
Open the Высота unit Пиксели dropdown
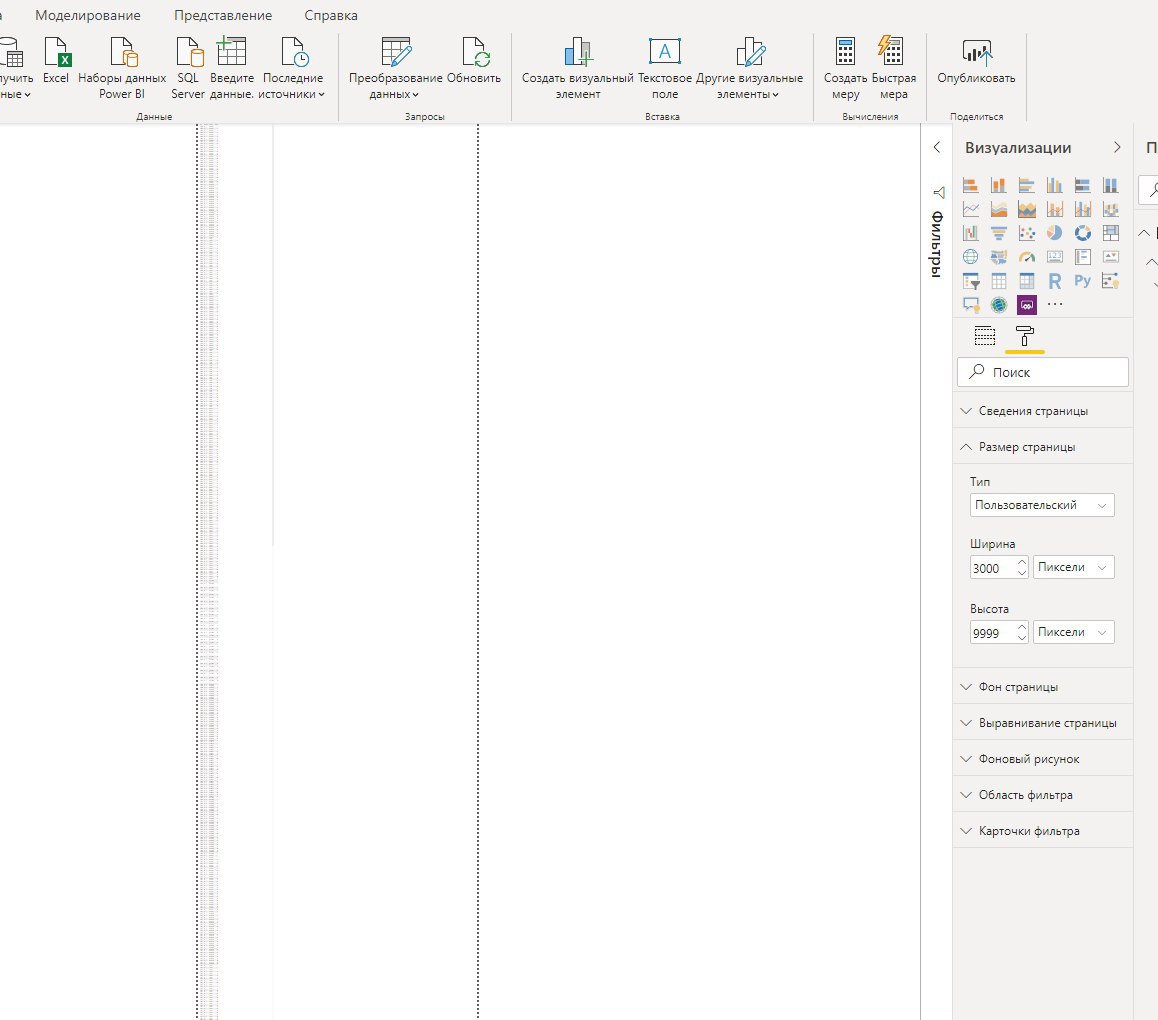tap(1073, 632)
